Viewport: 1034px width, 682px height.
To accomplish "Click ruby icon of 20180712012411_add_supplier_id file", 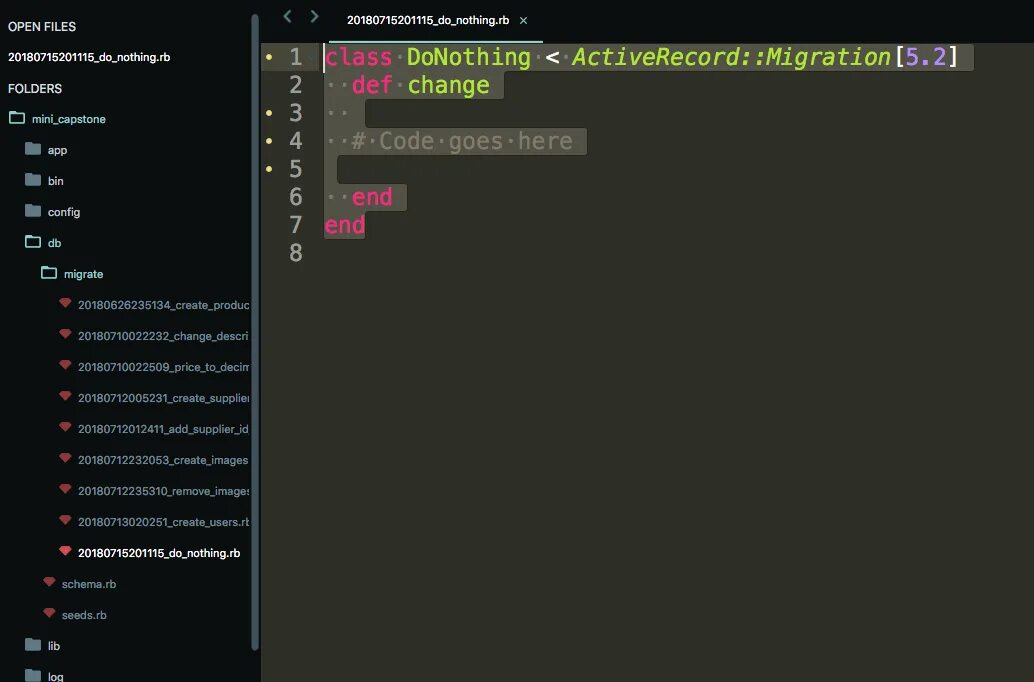I will coord(65,427).
